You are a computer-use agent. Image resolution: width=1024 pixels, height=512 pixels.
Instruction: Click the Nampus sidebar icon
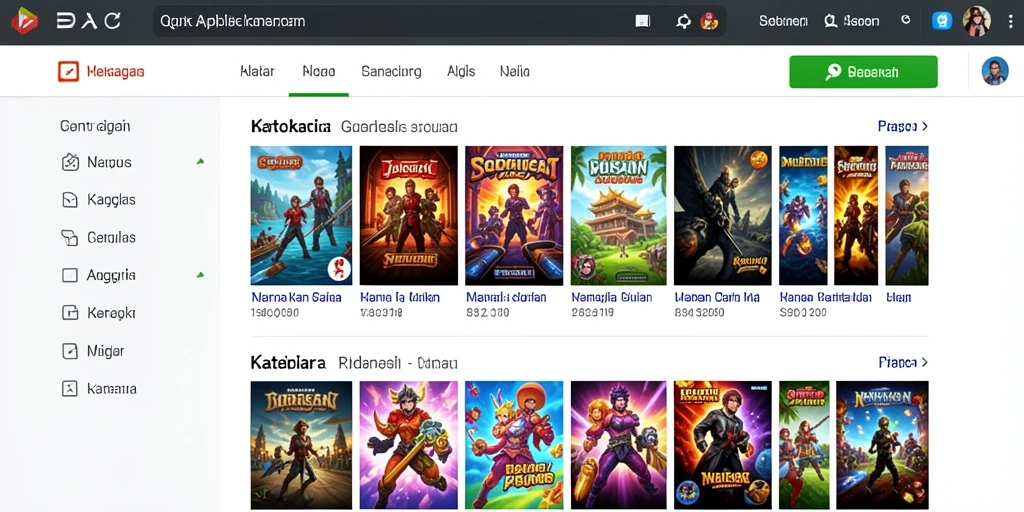click(70, 162)
